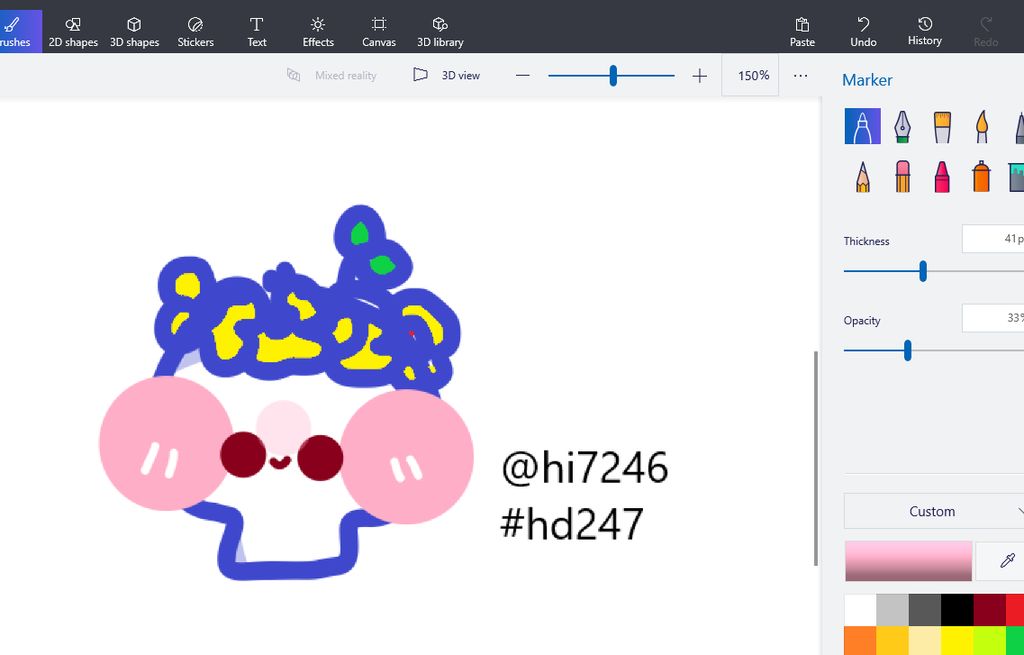Image resolution: width=1024 pixels, height=655 pixels.
Task: Choose the yellow color swatch
Action: [x=957, y=641]
